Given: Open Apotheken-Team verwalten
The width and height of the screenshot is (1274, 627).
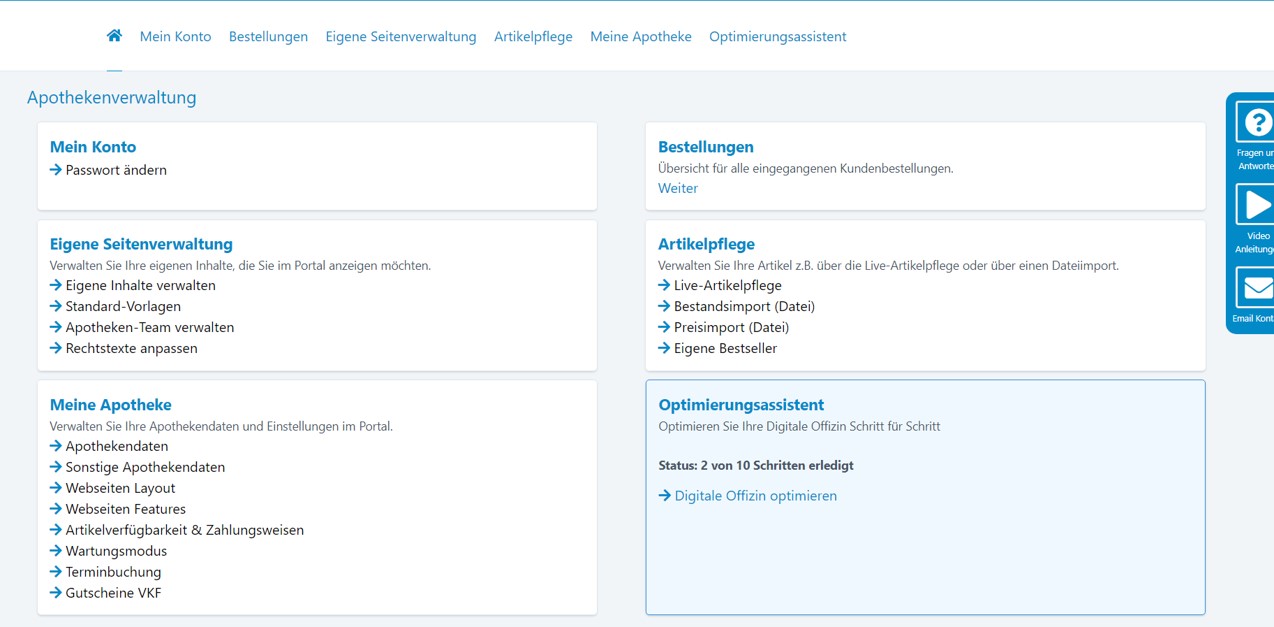Looking at the screenshot, I should coord(150,327).
